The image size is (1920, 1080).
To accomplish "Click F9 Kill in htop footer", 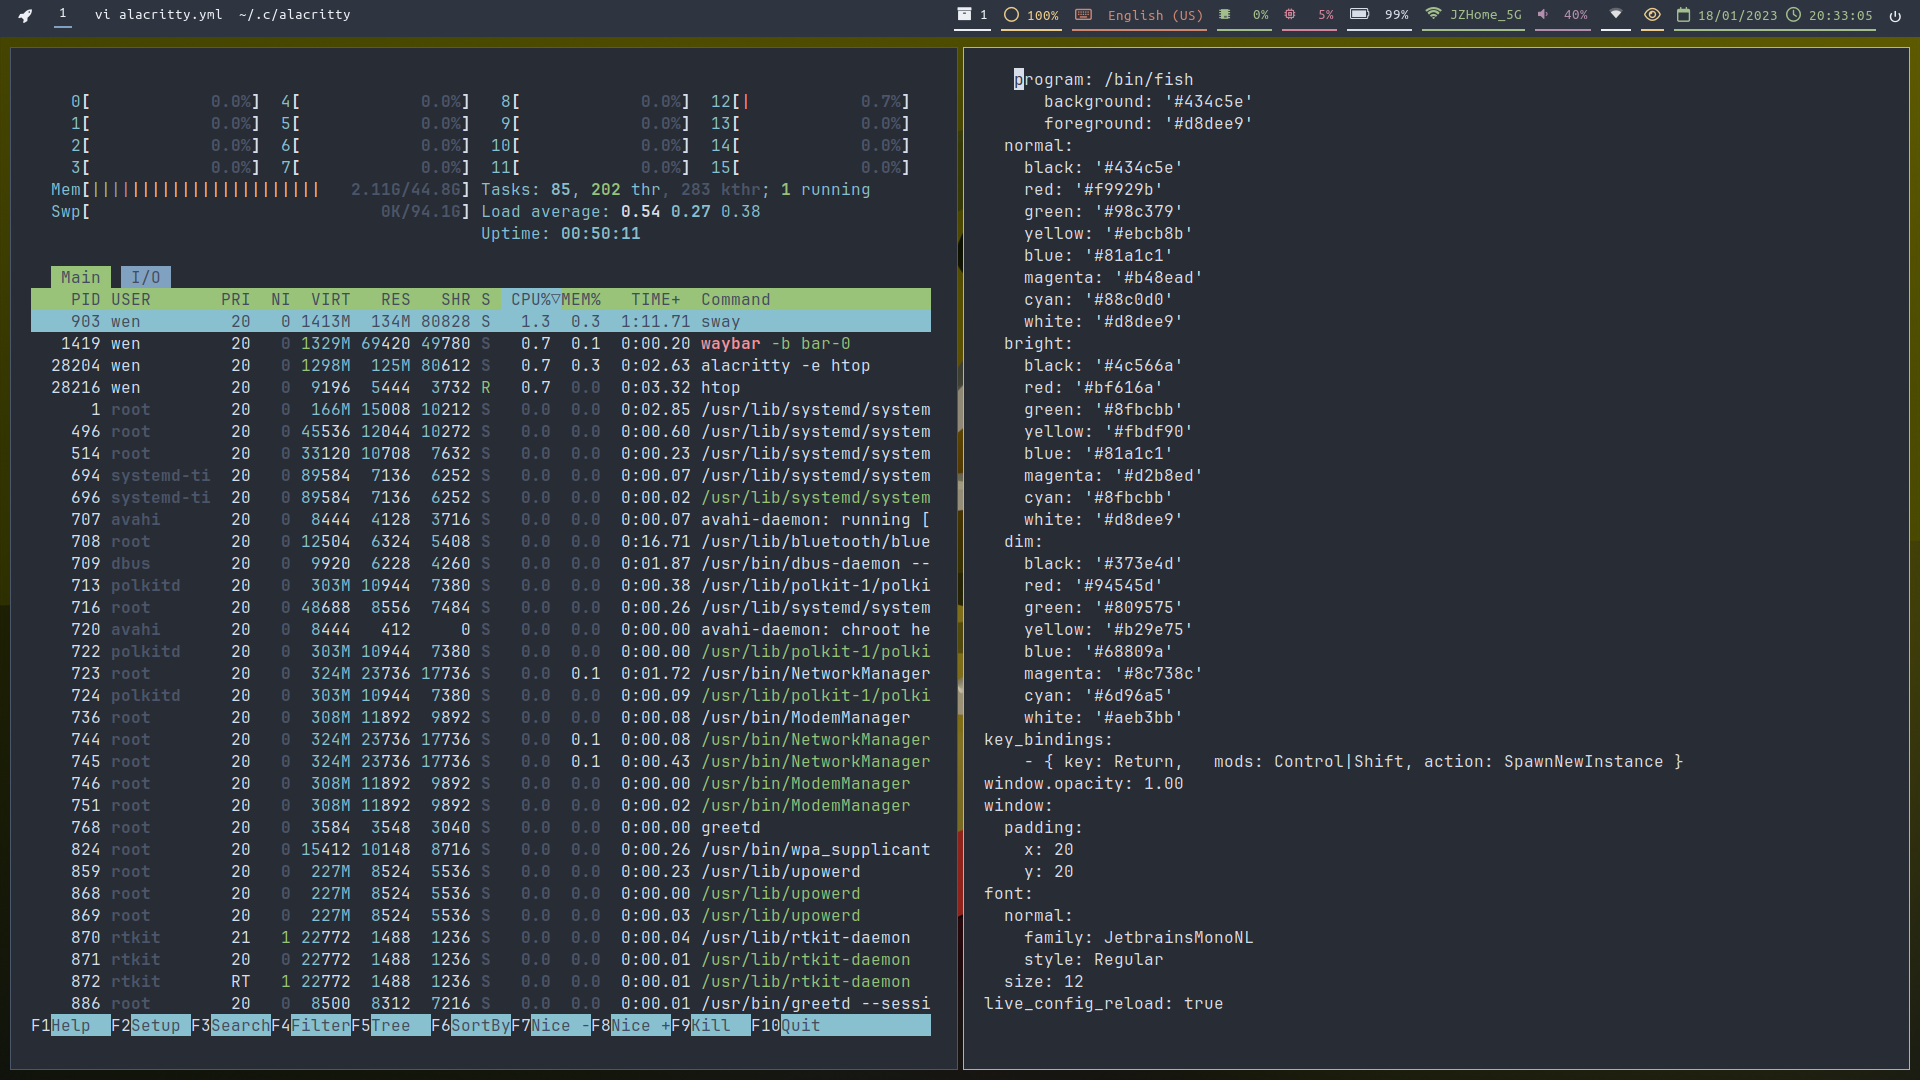I will coord(711,1025).
